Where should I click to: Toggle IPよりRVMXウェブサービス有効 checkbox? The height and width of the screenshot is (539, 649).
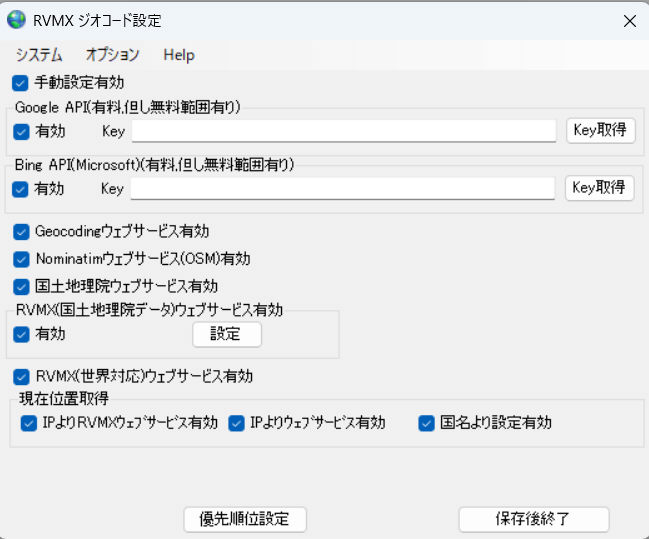point(28,423)
